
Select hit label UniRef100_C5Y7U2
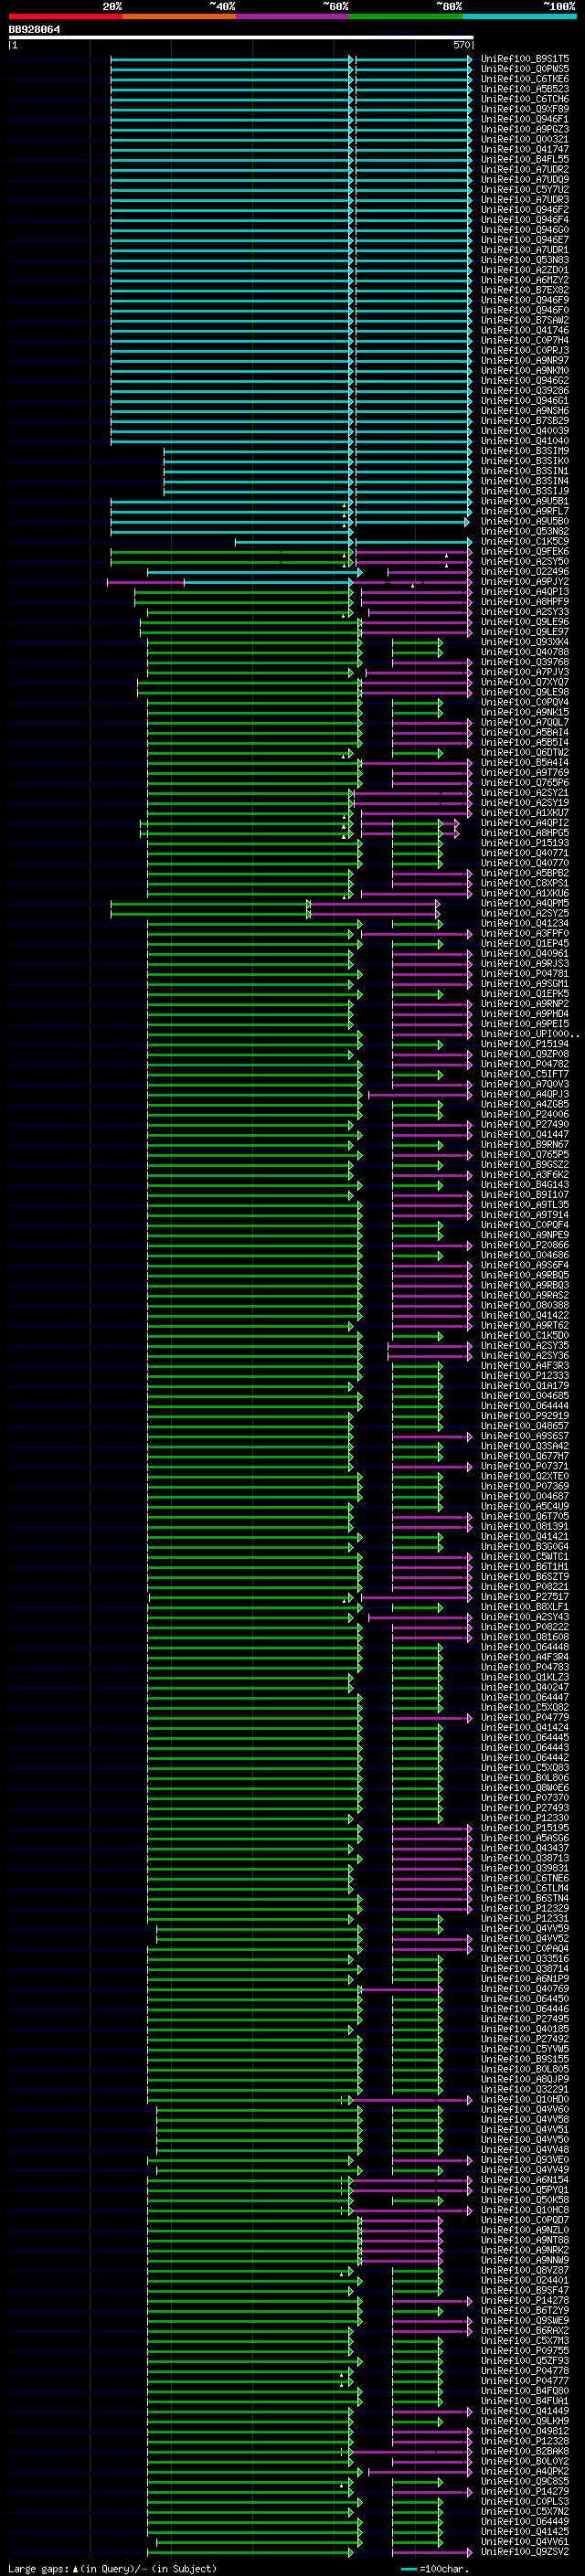(x=525, y=189)
